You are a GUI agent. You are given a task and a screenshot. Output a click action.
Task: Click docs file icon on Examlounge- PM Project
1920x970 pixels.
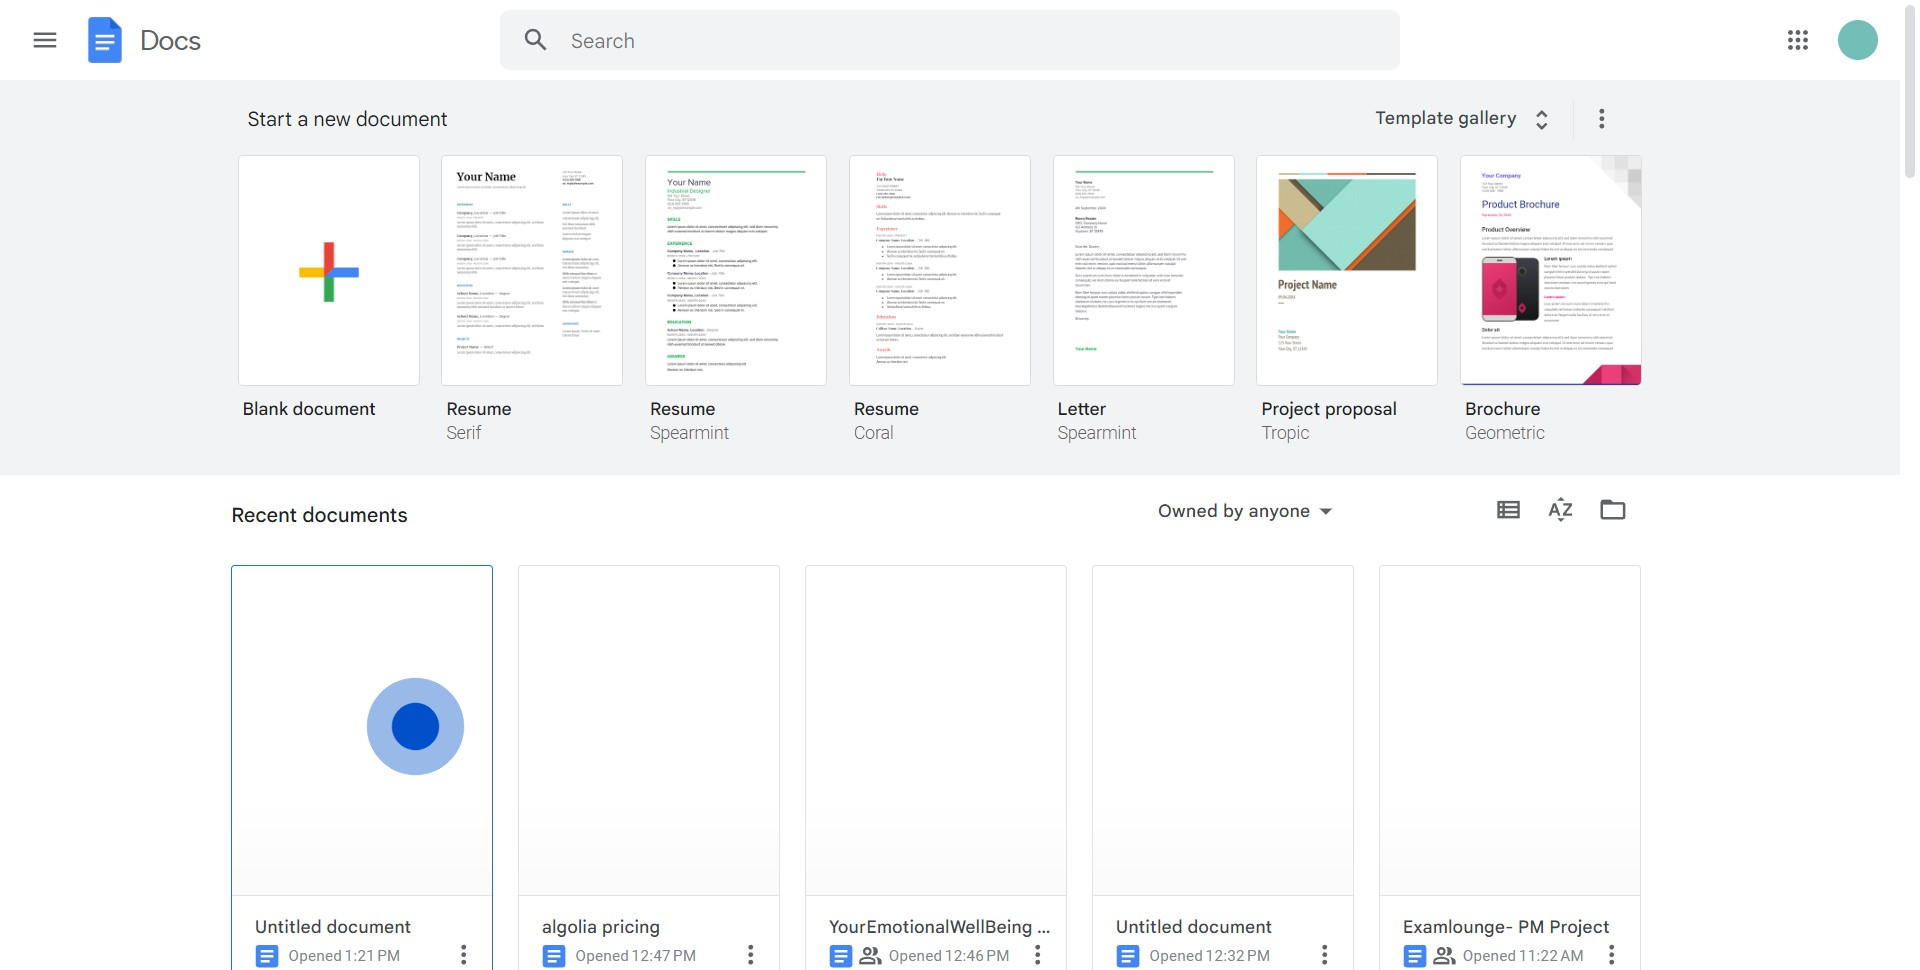(1415, 956)
